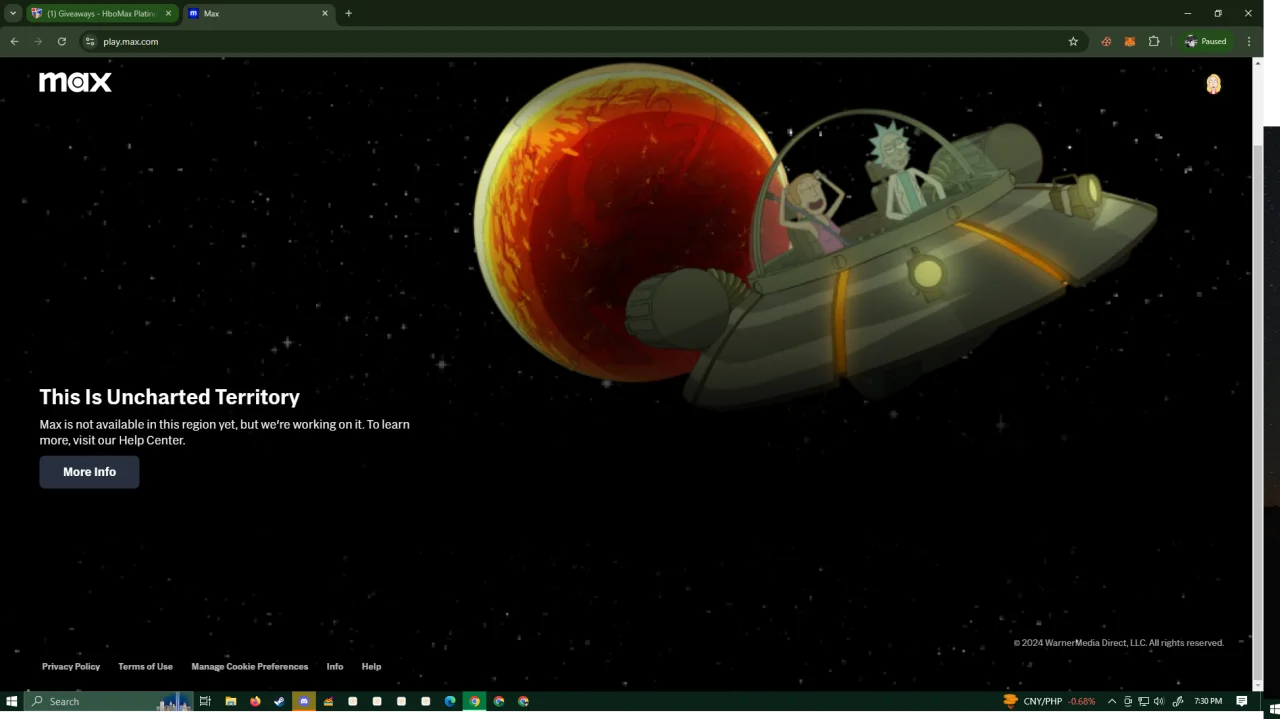Open the Chrome three-dot menu

pyautogui.click(x=1249, y=42)
